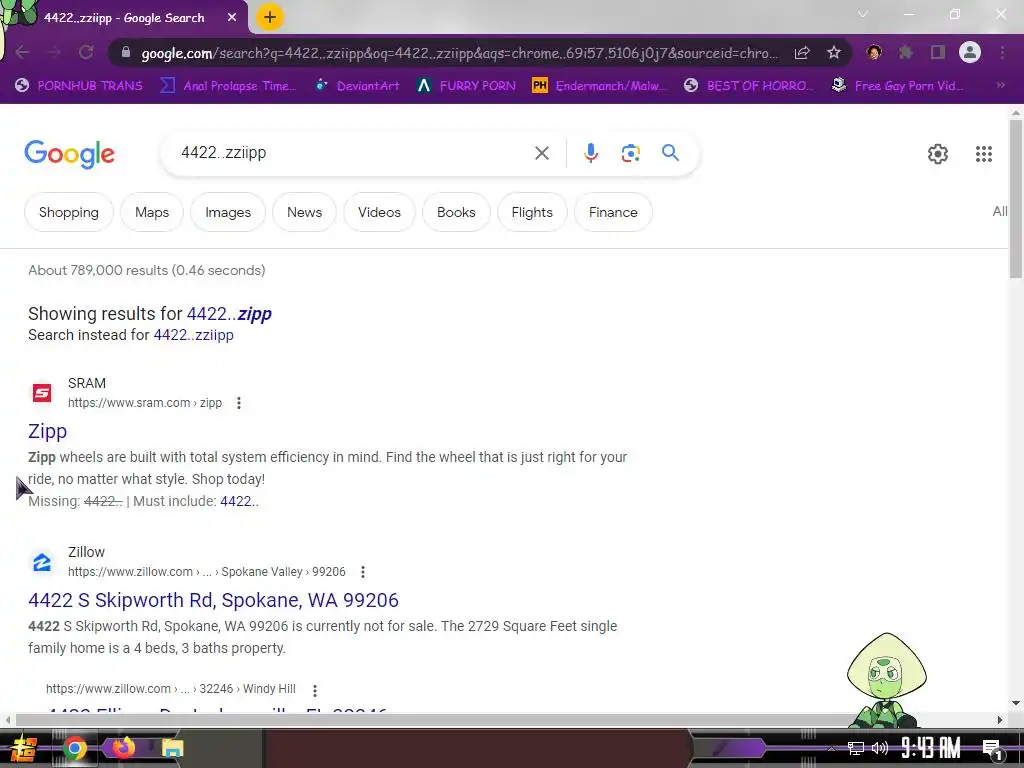Switch to Flights results

[532, 212]
